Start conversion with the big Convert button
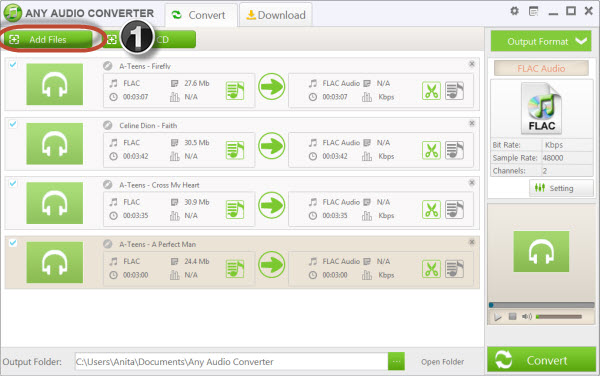The width and height of the screenshot is (600, 376). [541, 360]
